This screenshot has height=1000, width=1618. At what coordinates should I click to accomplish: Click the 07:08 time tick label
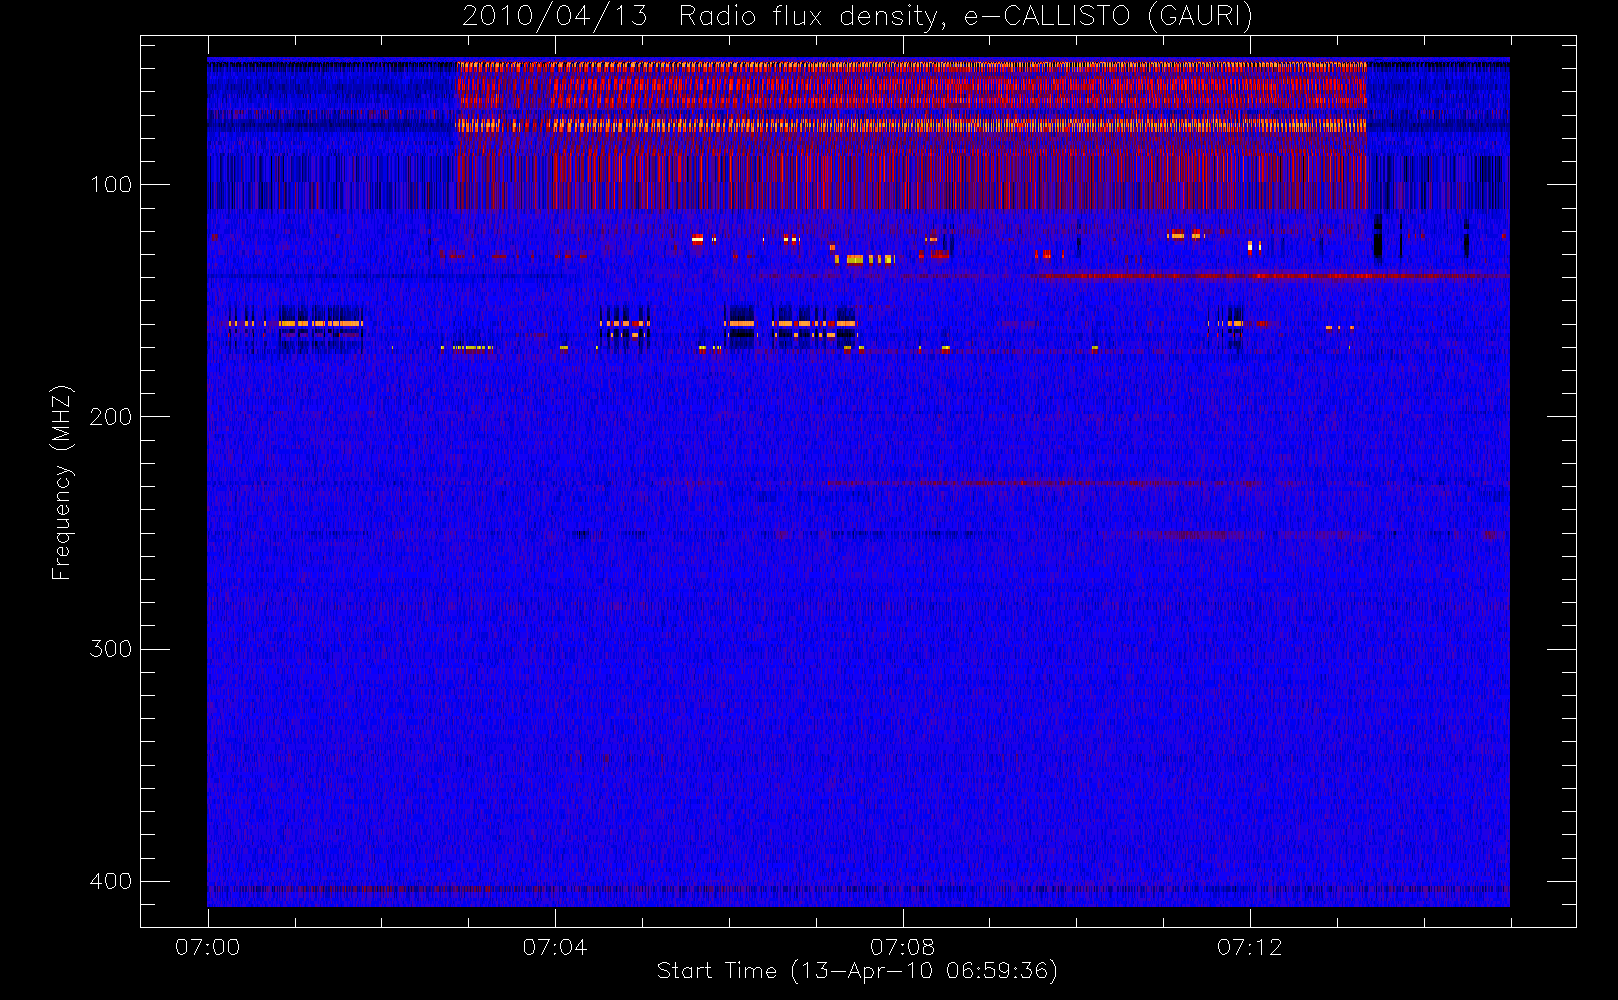[902, 947]
